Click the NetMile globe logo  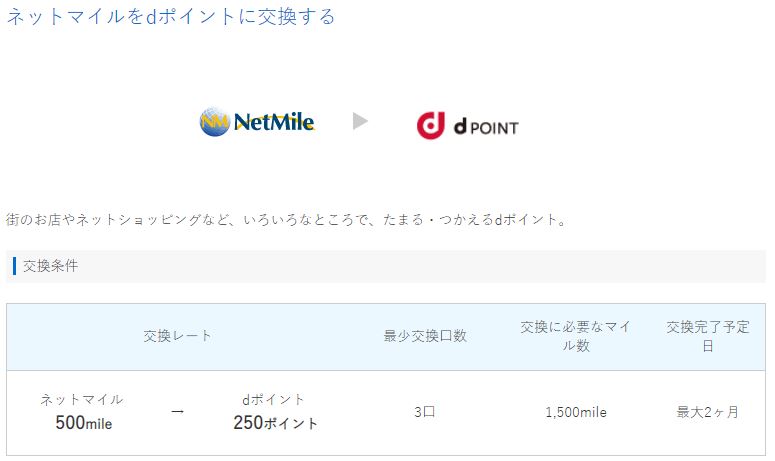[x=215, y=122]
